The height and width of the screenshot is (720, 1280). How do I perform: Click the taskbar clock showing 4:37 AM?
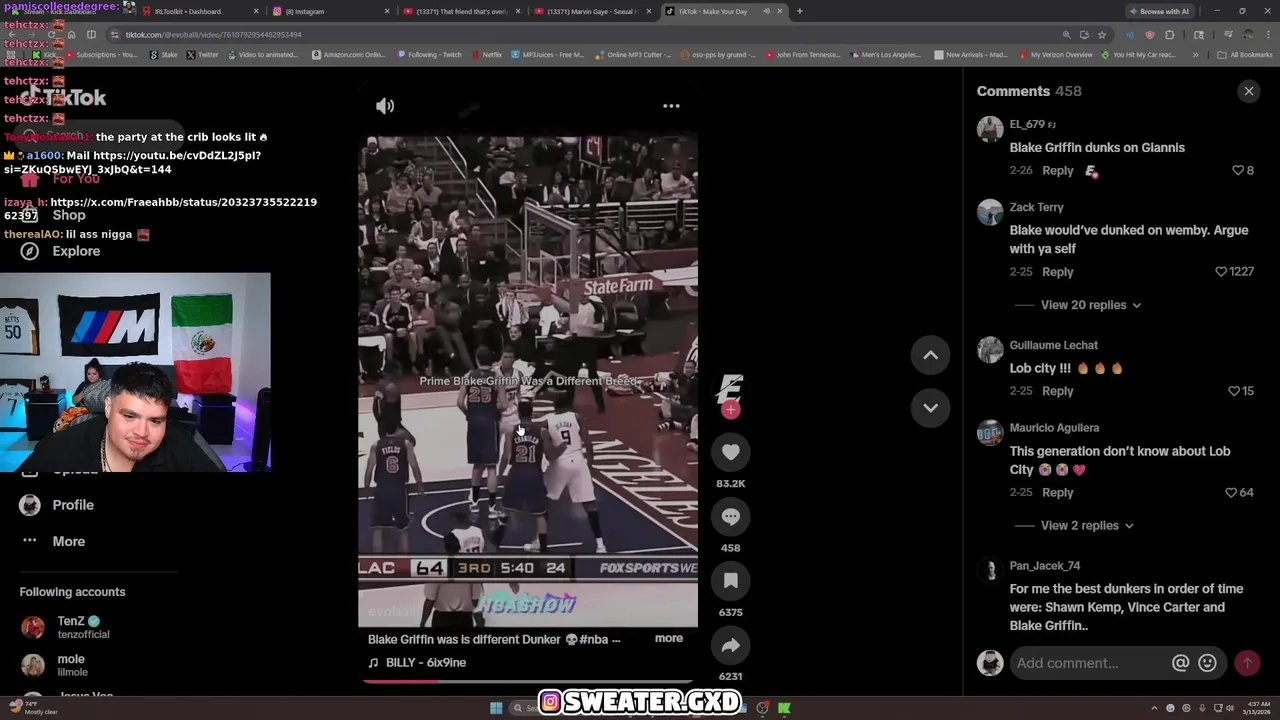1258,708
